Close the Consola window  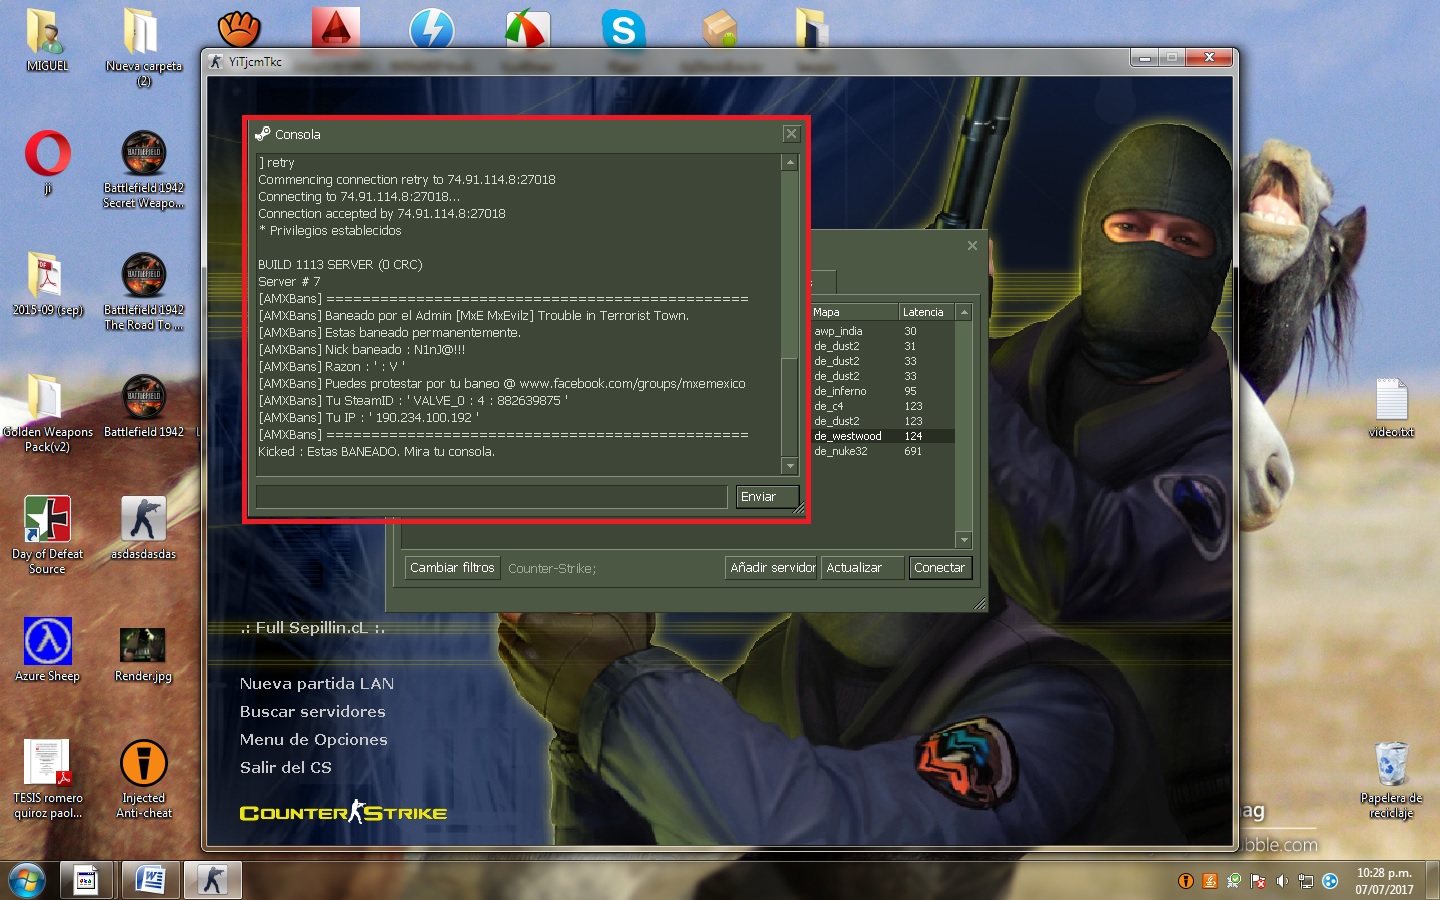pyautogui.click(x=791, y=134)
